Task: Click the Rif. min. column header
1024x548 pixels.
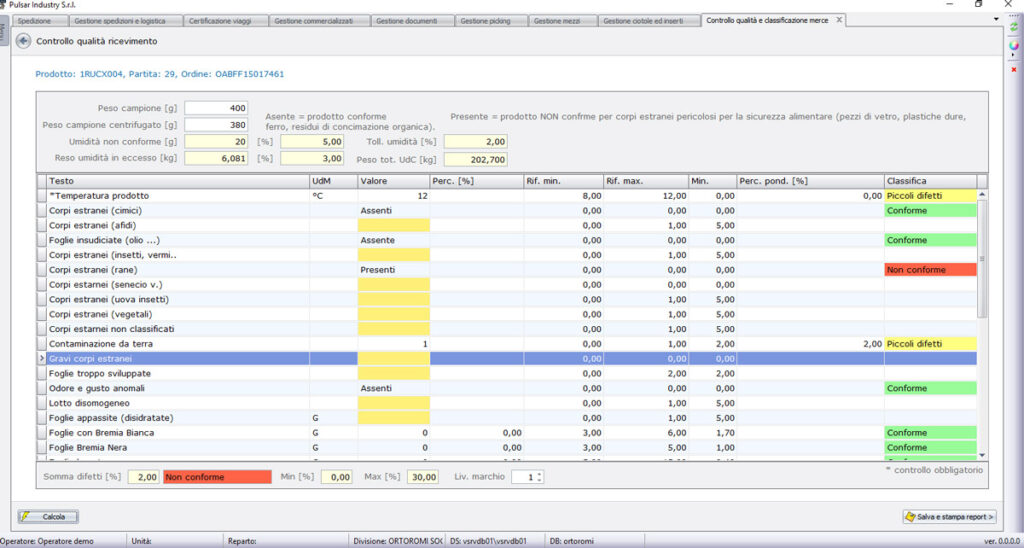Action: click(563, 181)
